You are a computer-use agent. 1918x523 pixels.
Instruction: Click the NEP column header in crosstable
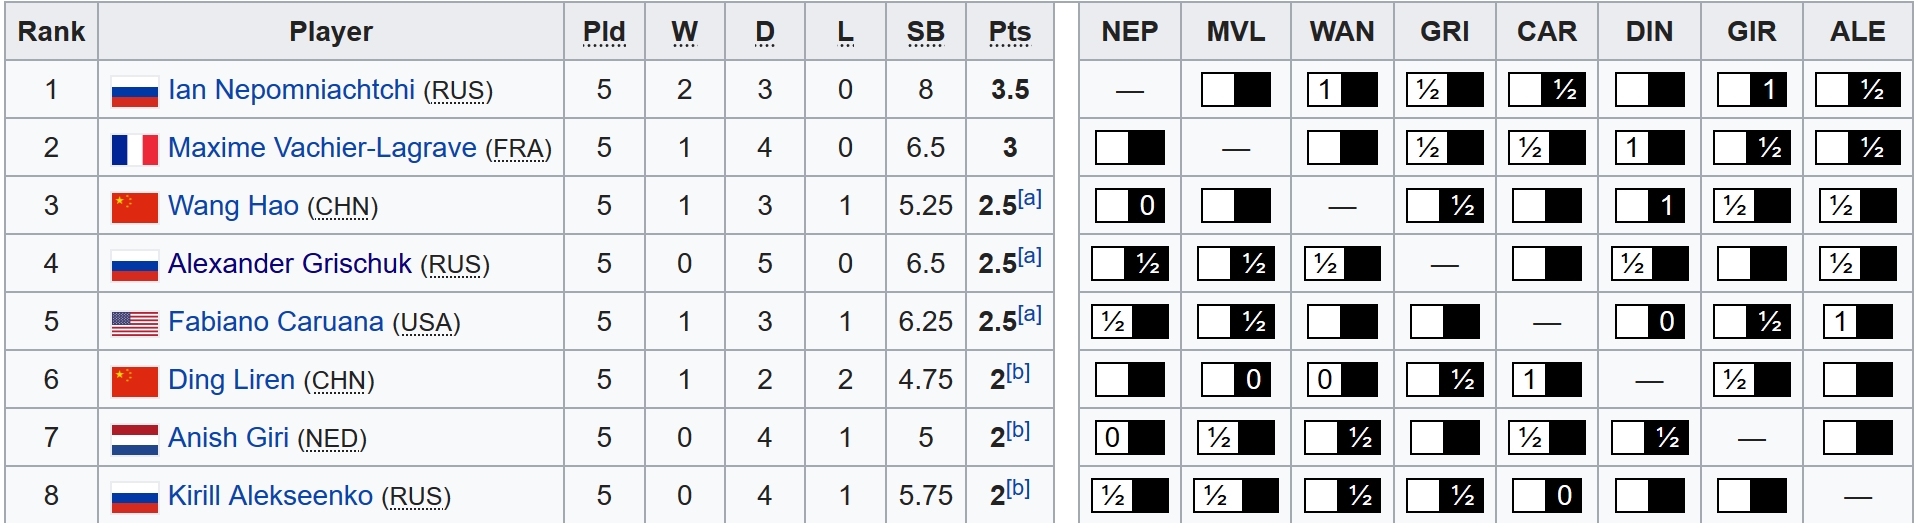(1129, 32)
